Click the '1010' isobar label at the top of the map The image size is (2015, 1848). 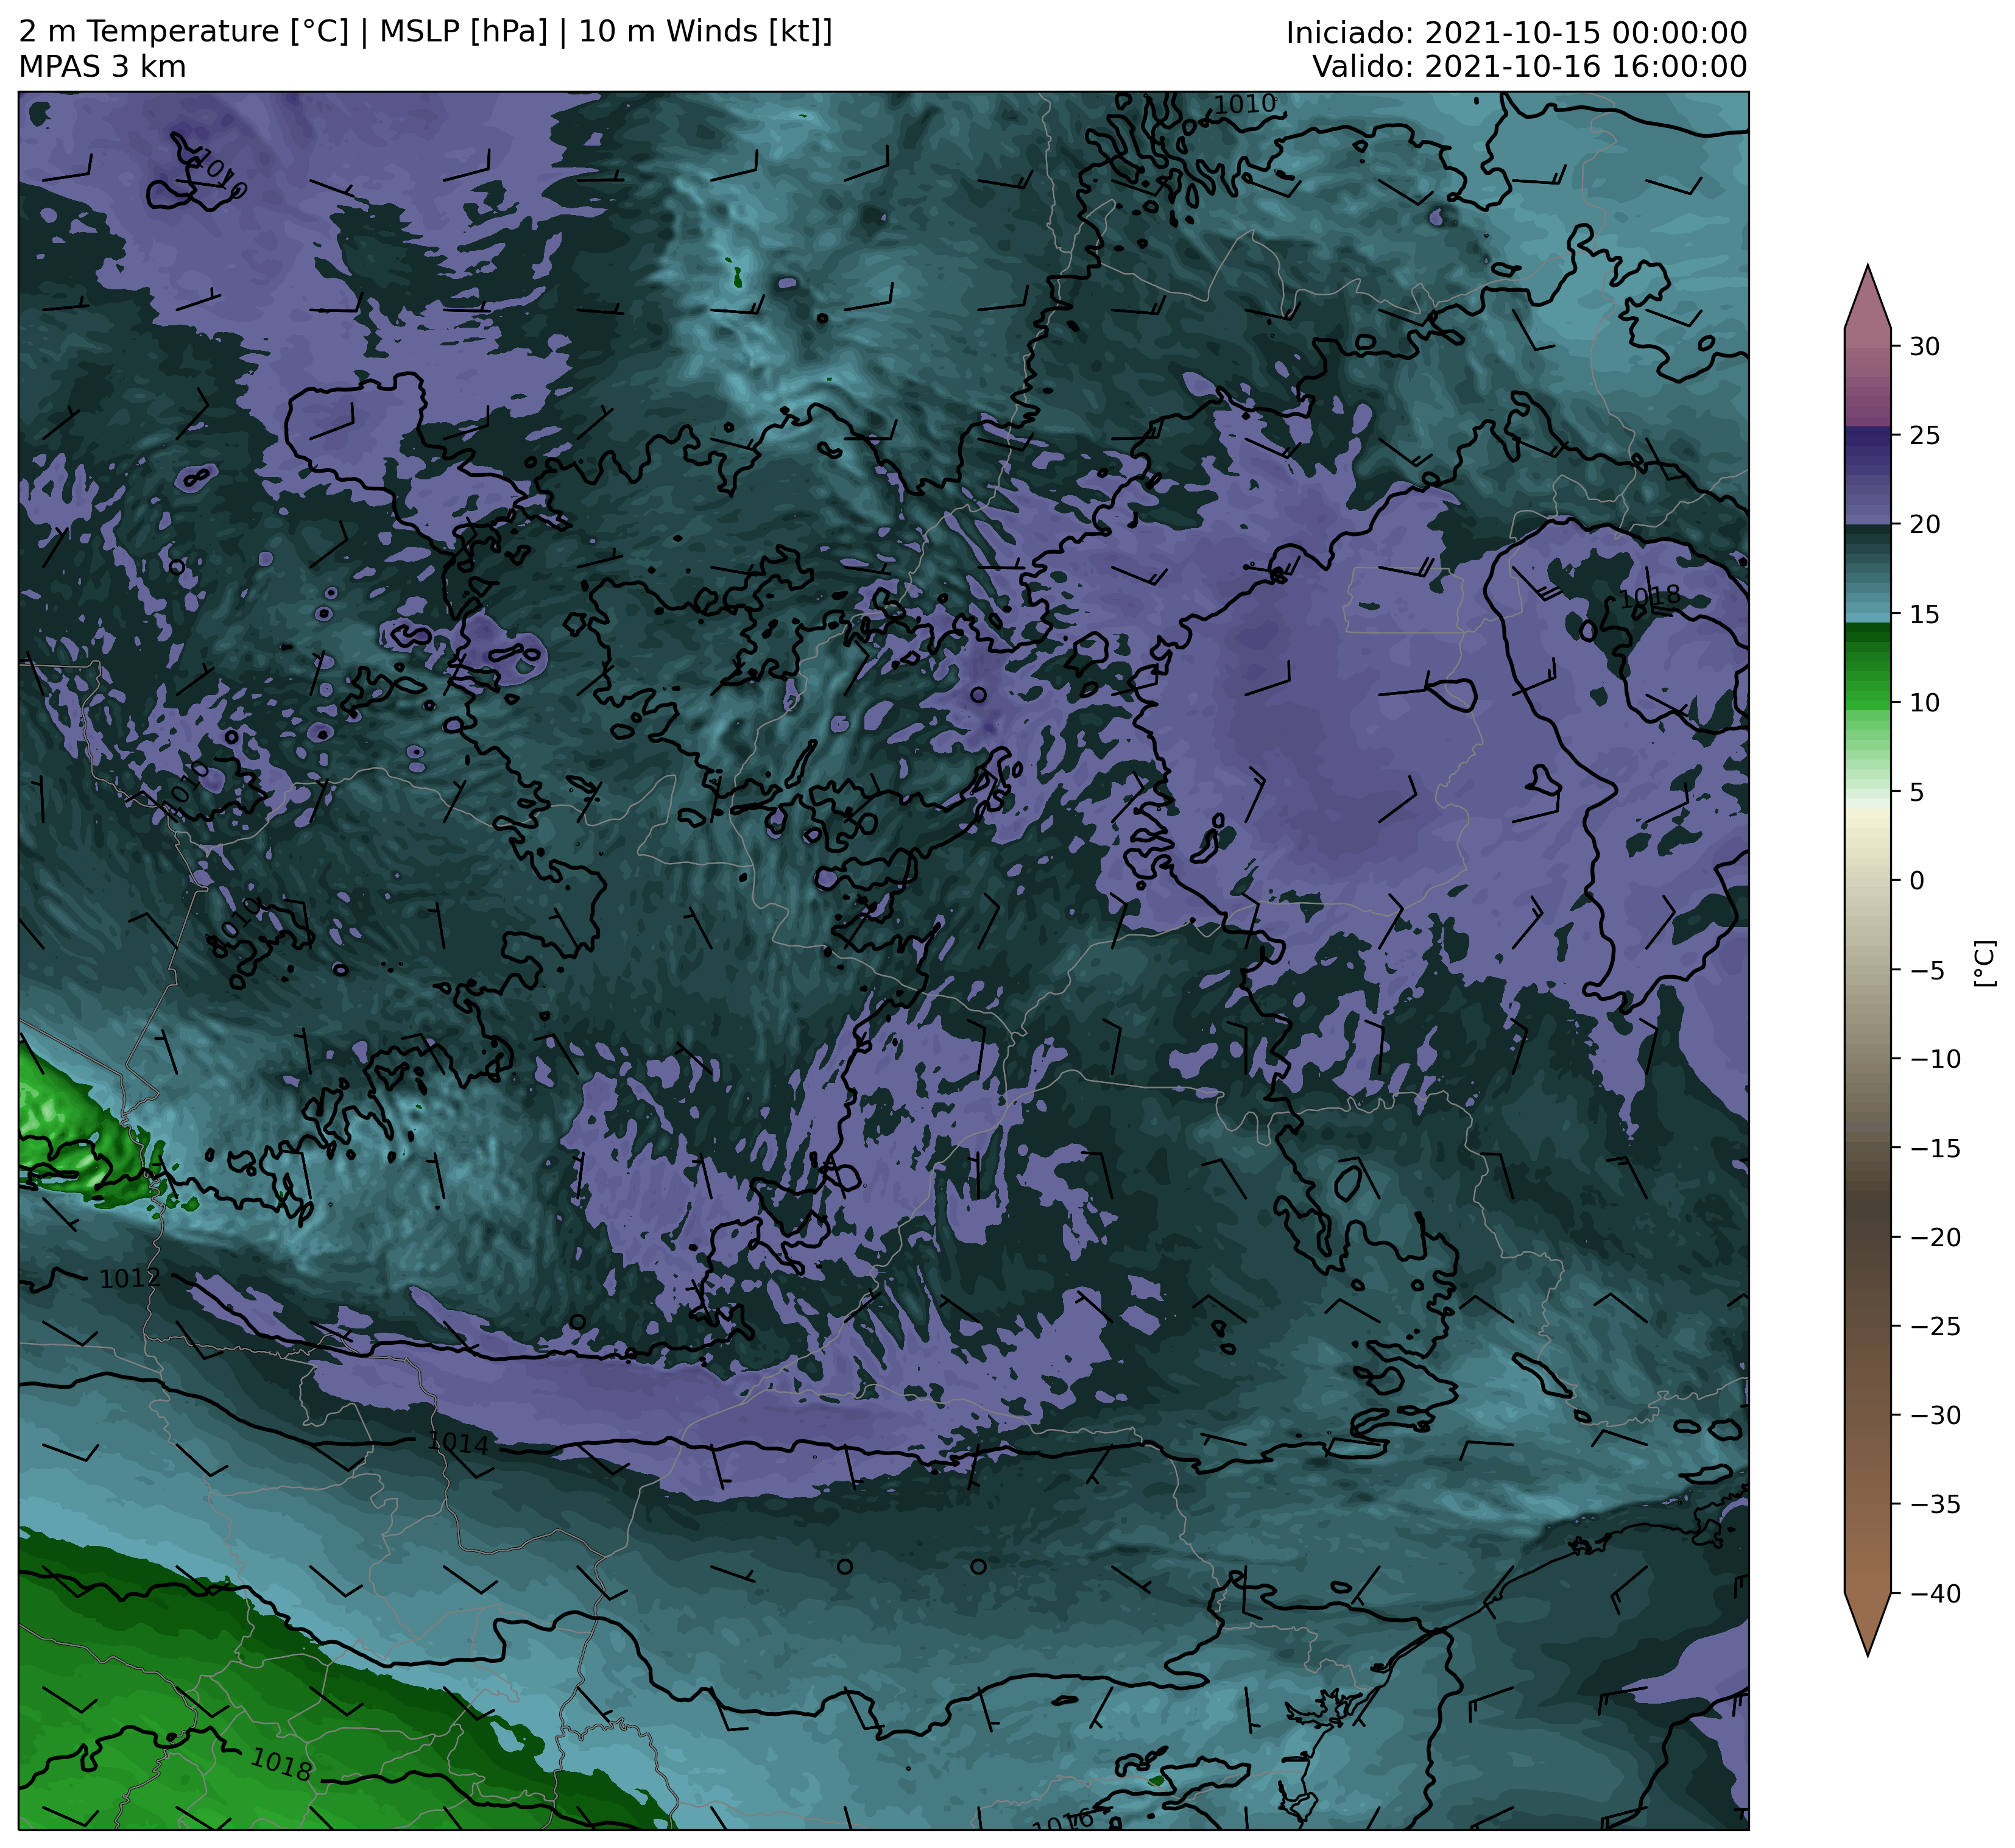coord(1245,104)
